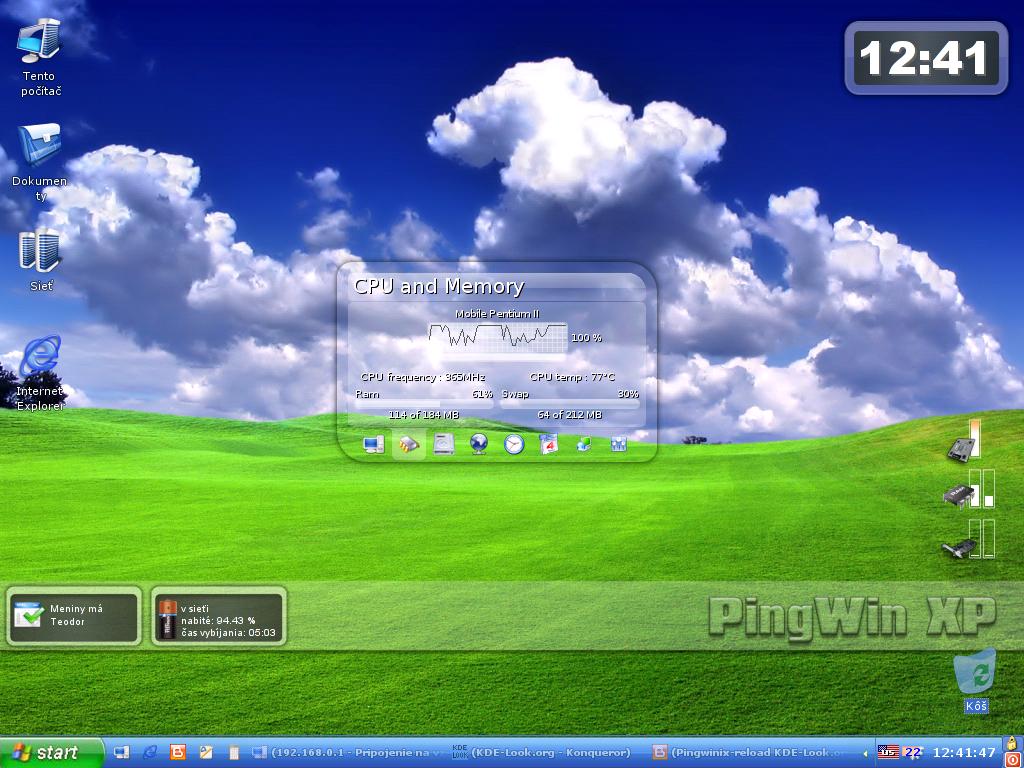Click the large 12:41 clock widget
This screenshot has height=768, width=1024.
pyautogui.click(x=926, y=58)
